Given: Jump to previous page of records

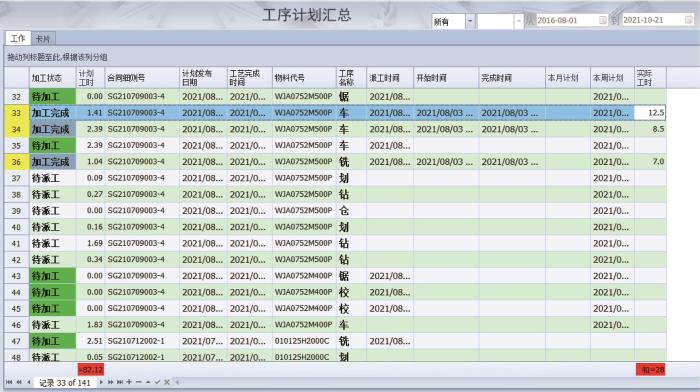Looking at the screenshot, I should pos(19,382).
